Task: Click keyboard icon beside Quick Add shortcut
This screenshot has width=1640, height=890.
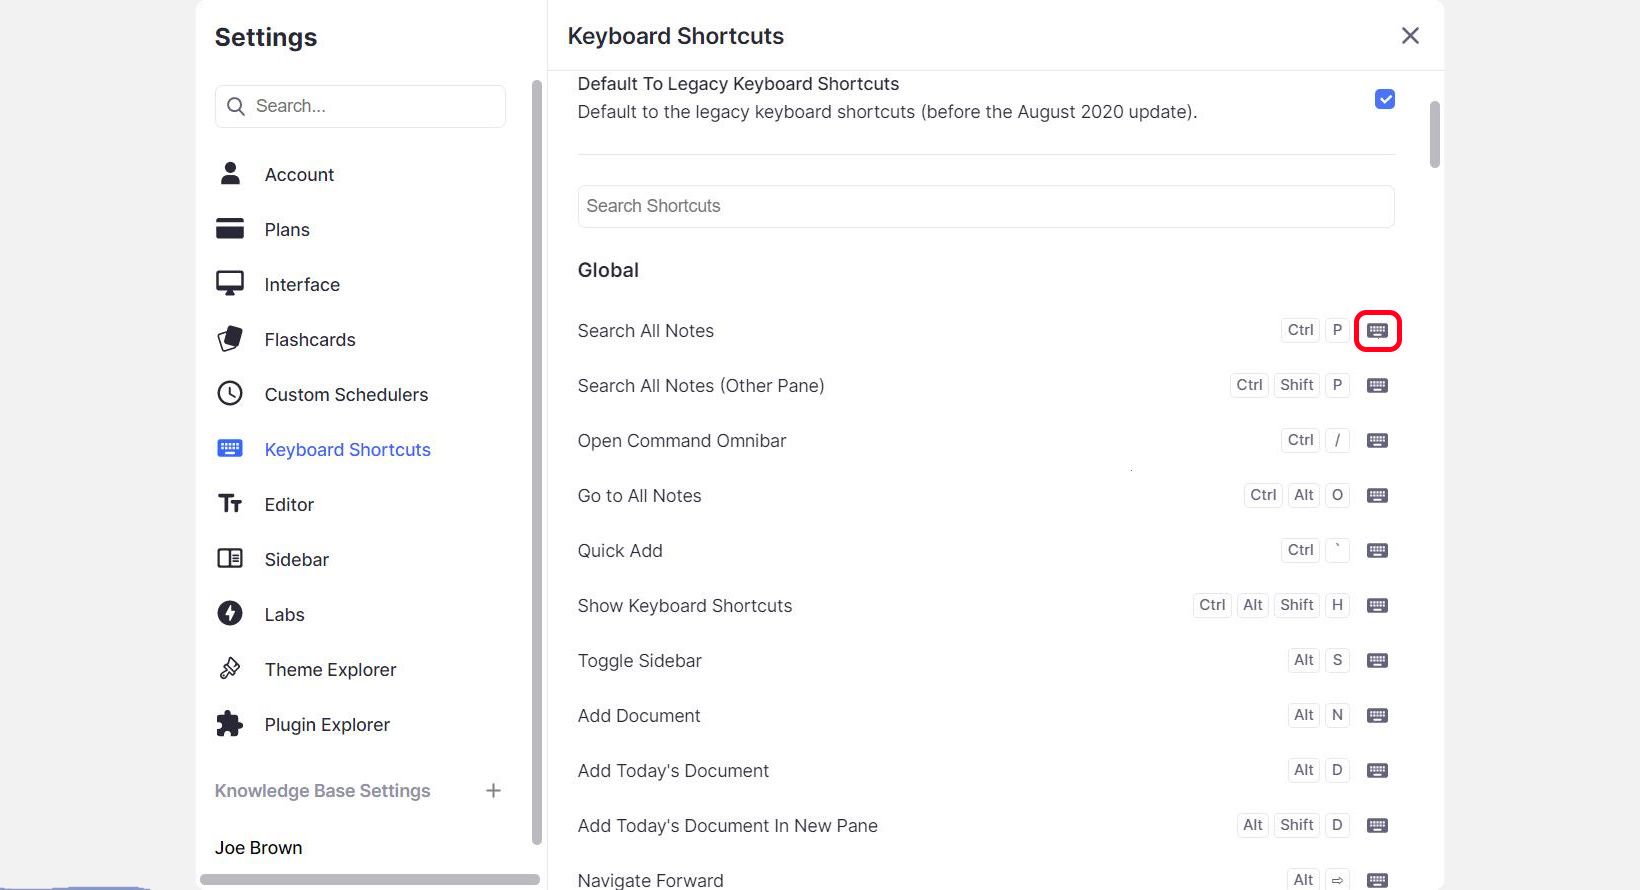Action: pos(1377,550)
